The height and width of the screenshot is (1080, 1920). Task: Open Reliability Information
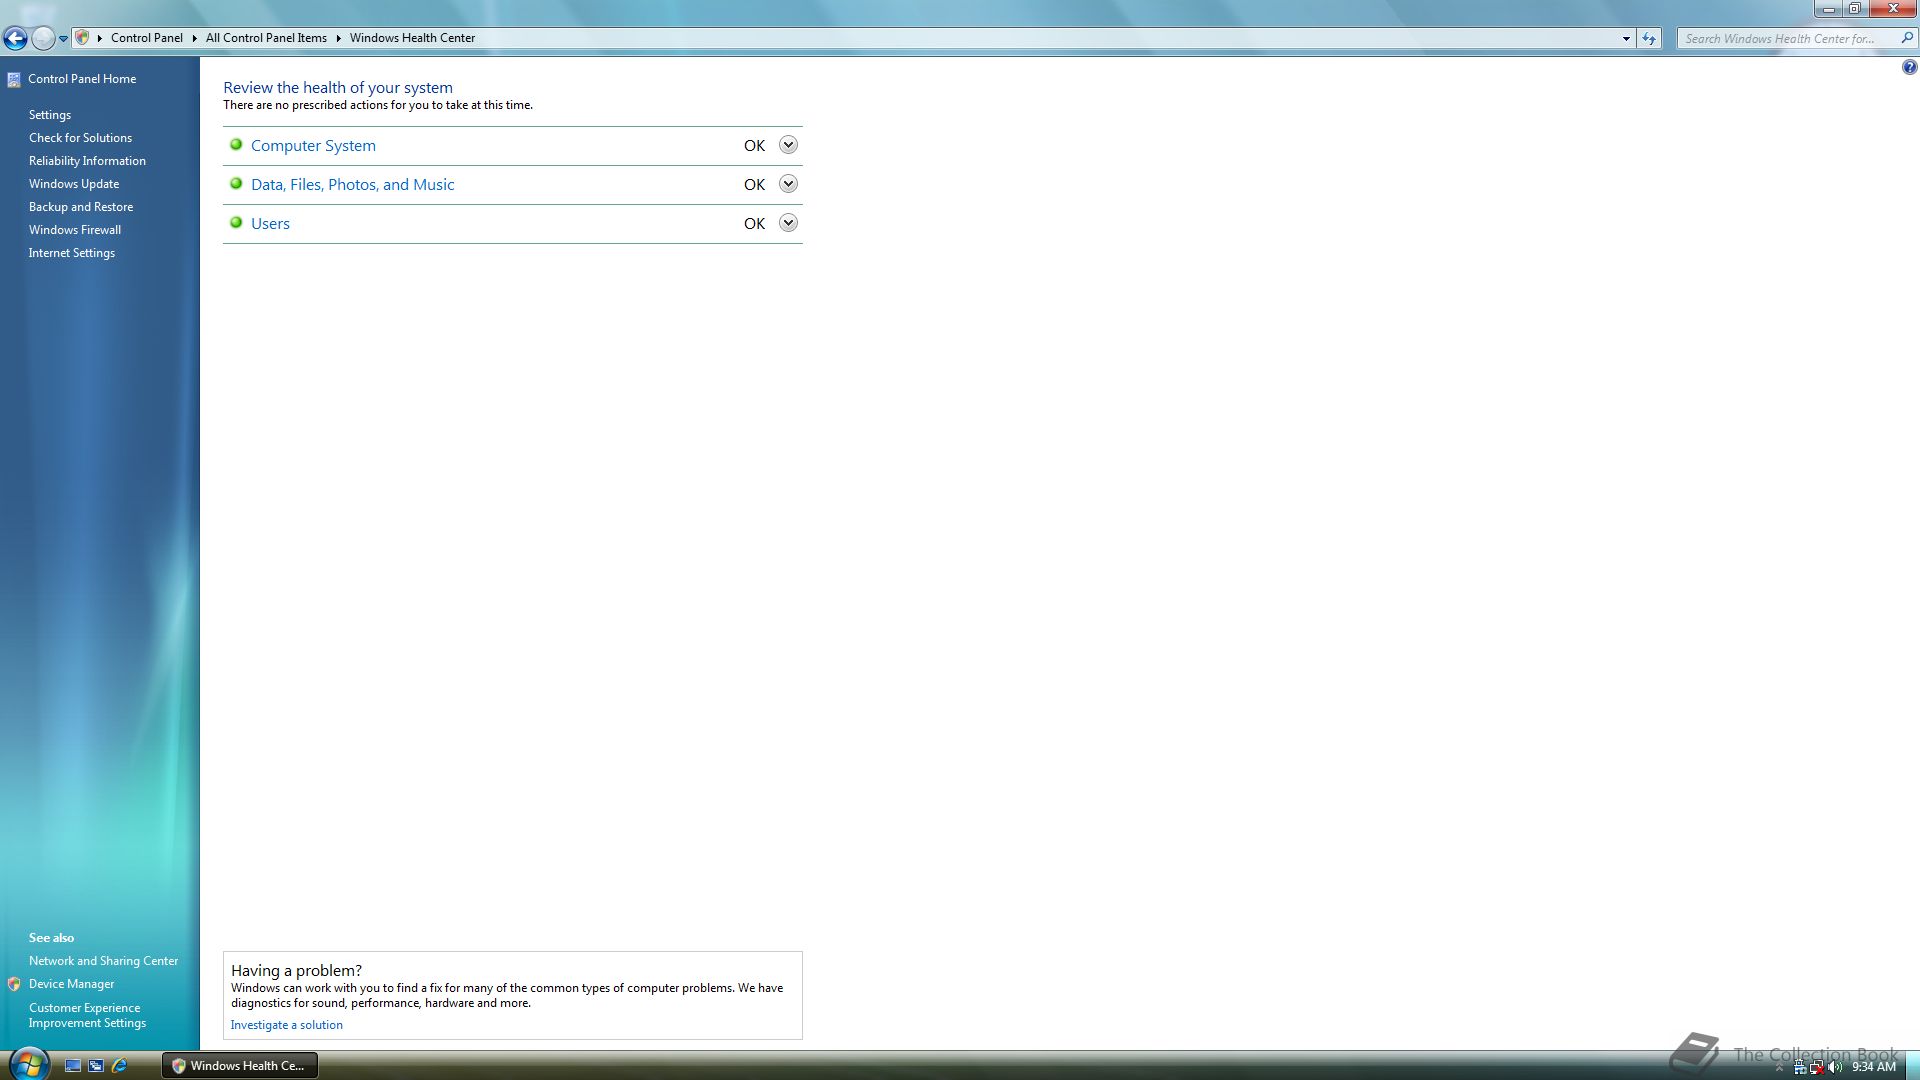pyautogui.click(x=87, y=161)
